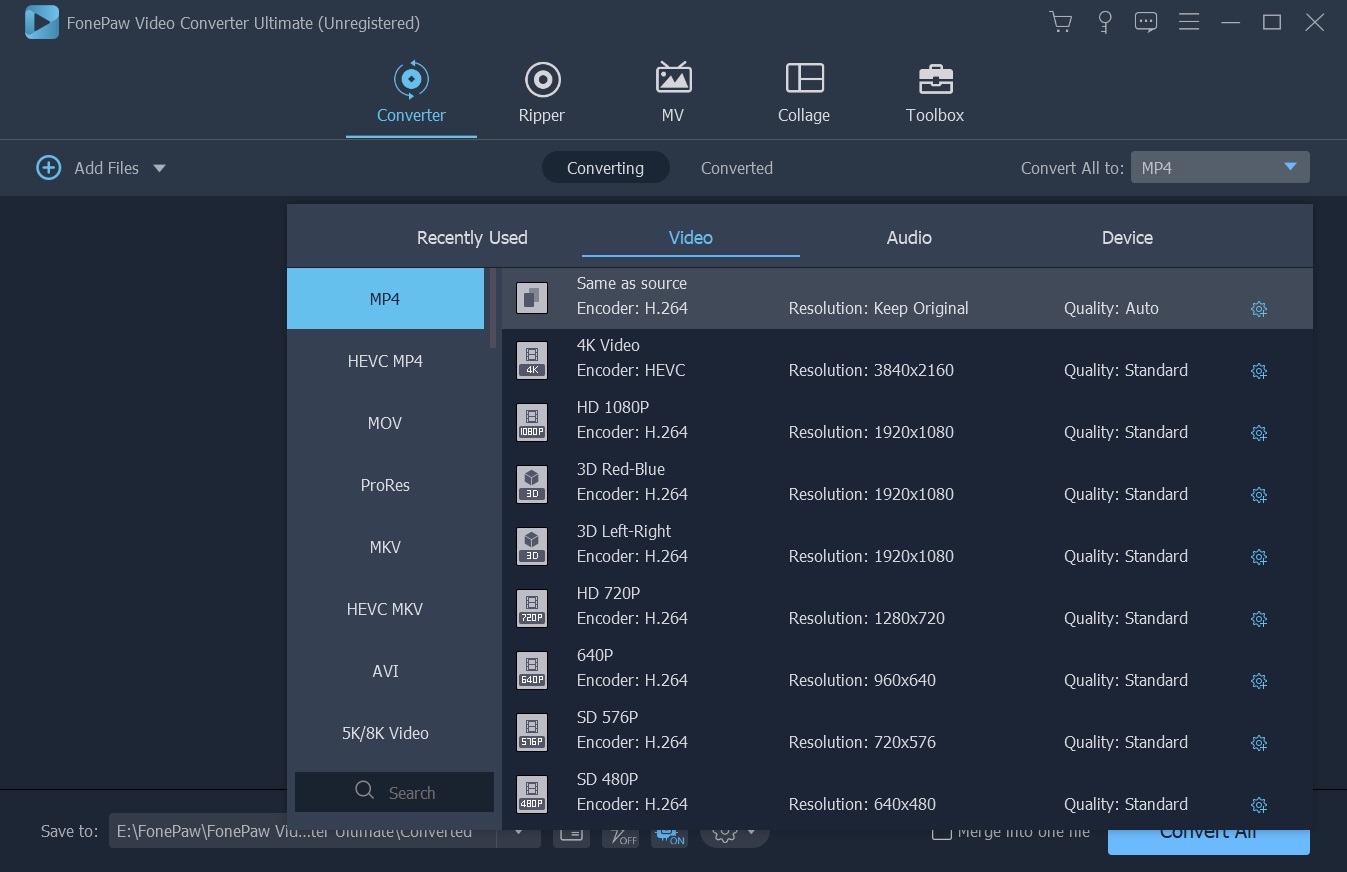Open the Convert All to MP4 dropdown
Viewport: 1347px width, 872px height.
point(1220,168)
